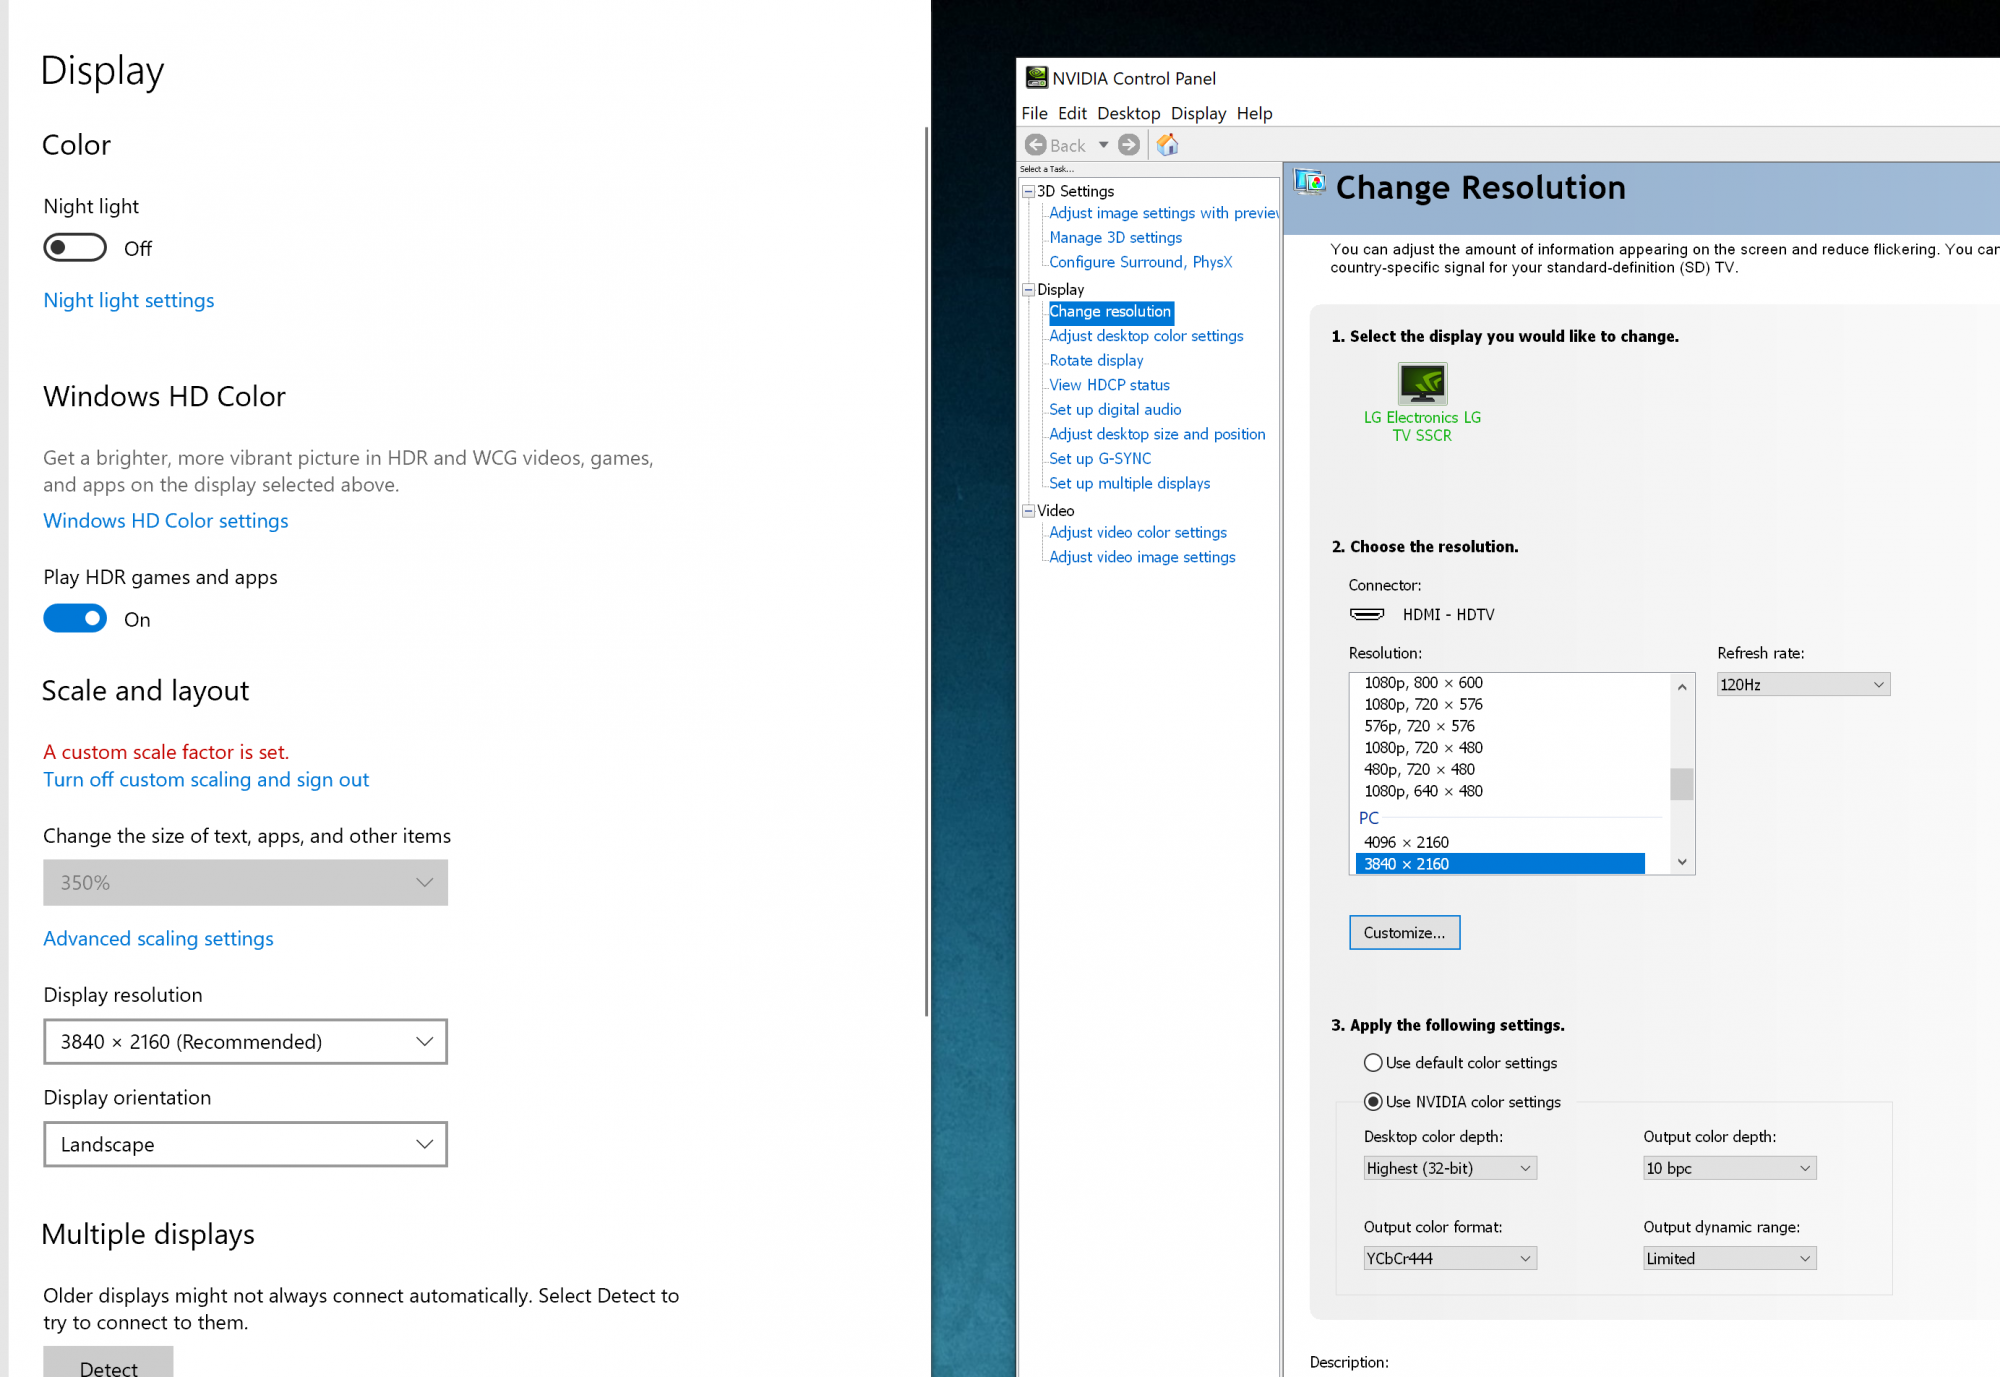Open the Desktop menu
This screenshot has width=2000, height=1377.
[x=1128, y=113]
